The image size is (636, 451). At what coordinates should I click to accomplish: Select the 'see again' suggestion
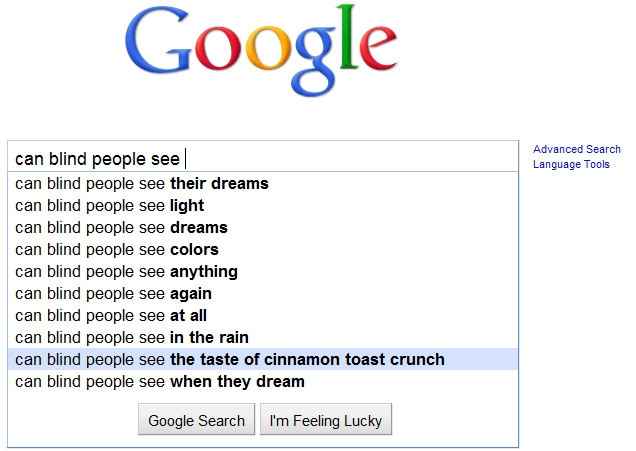coord(263,294)
